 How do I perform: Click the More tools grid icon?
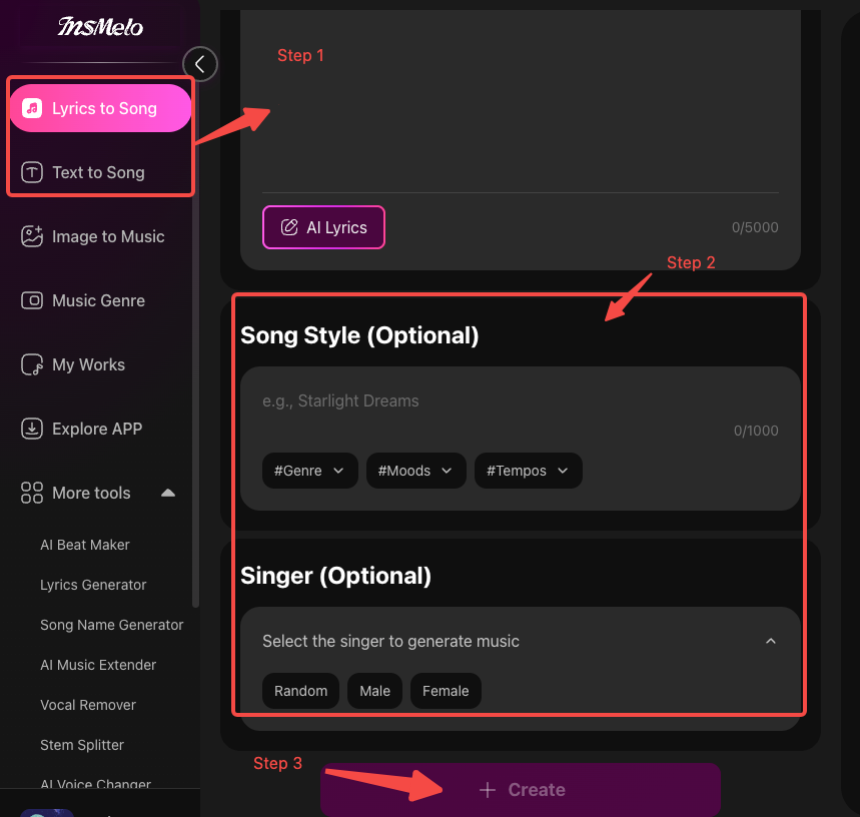click(x=32, y=493)
